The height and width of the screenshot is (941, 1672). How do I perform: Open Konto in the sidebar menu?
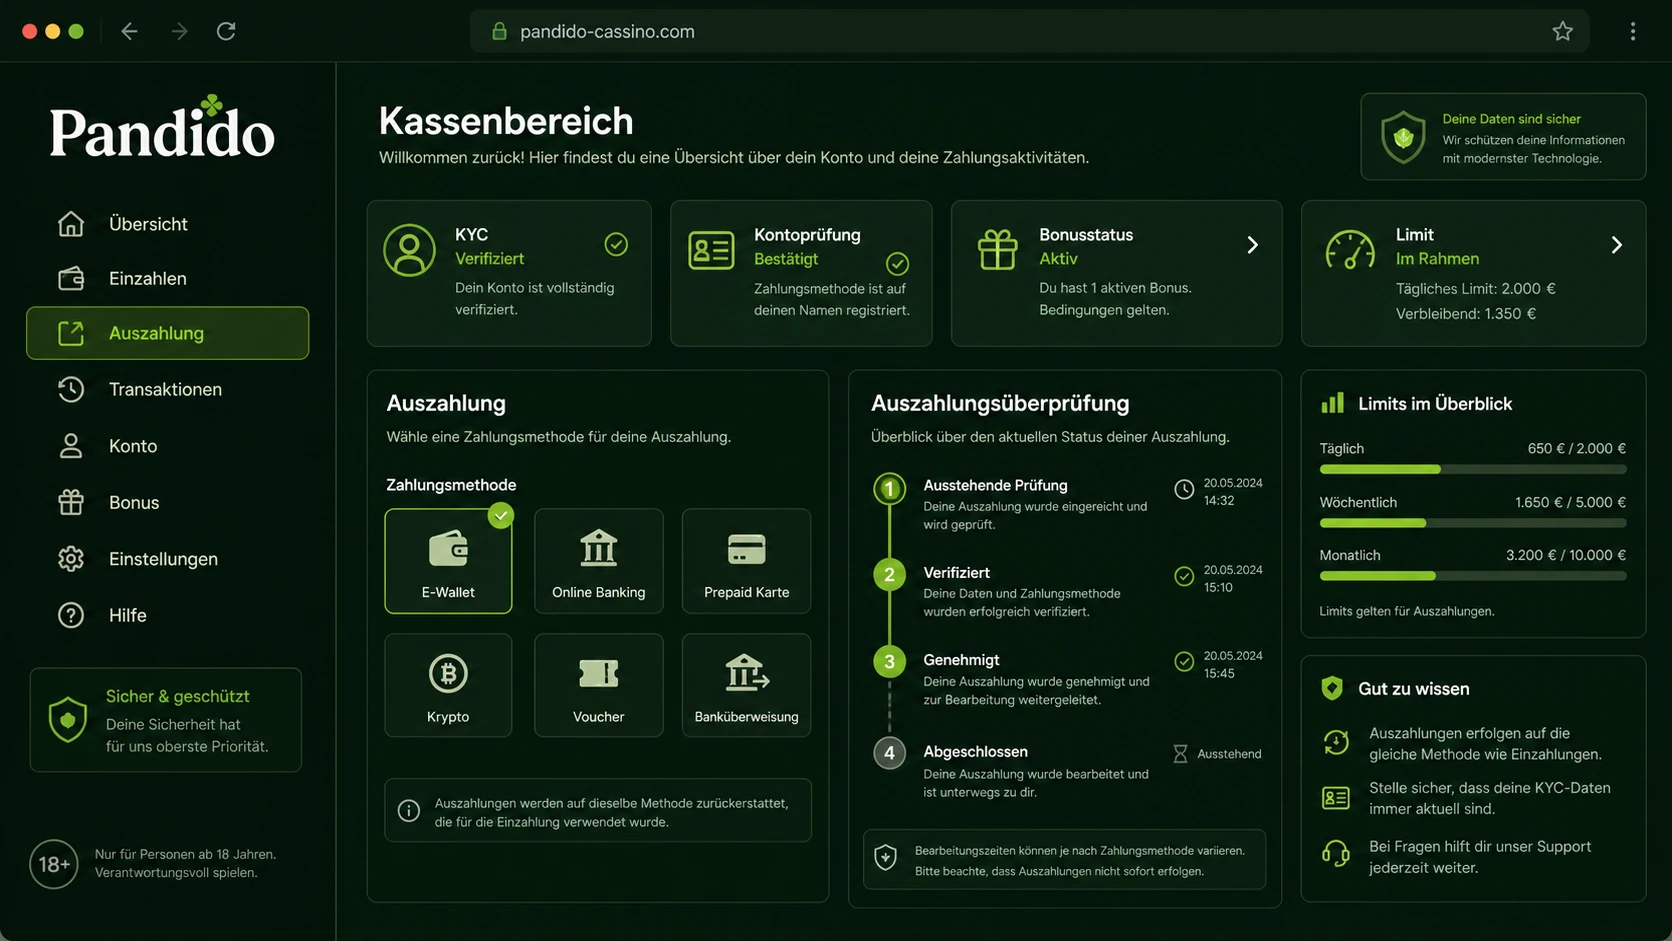tap(168, 446)
